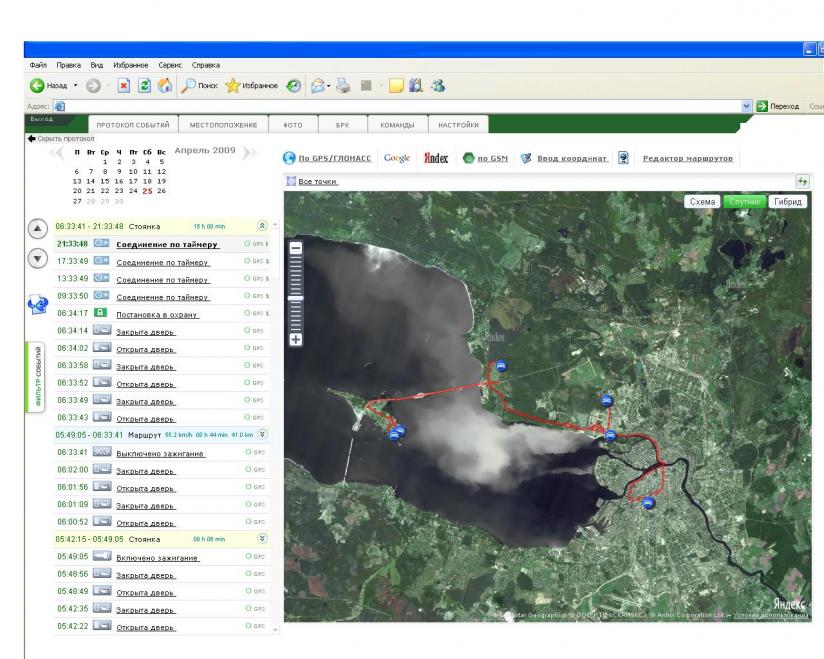This screenshot has width=824, height=659.
Task: Switch map view to Схема
Action: coord(703,202)
